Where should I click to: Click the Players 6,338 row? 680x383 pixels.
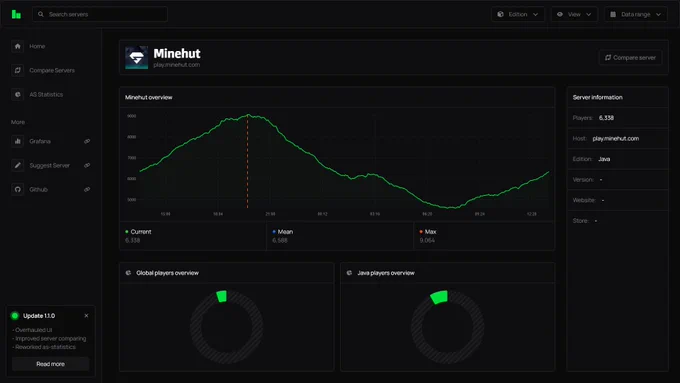[x=618, y=118]
